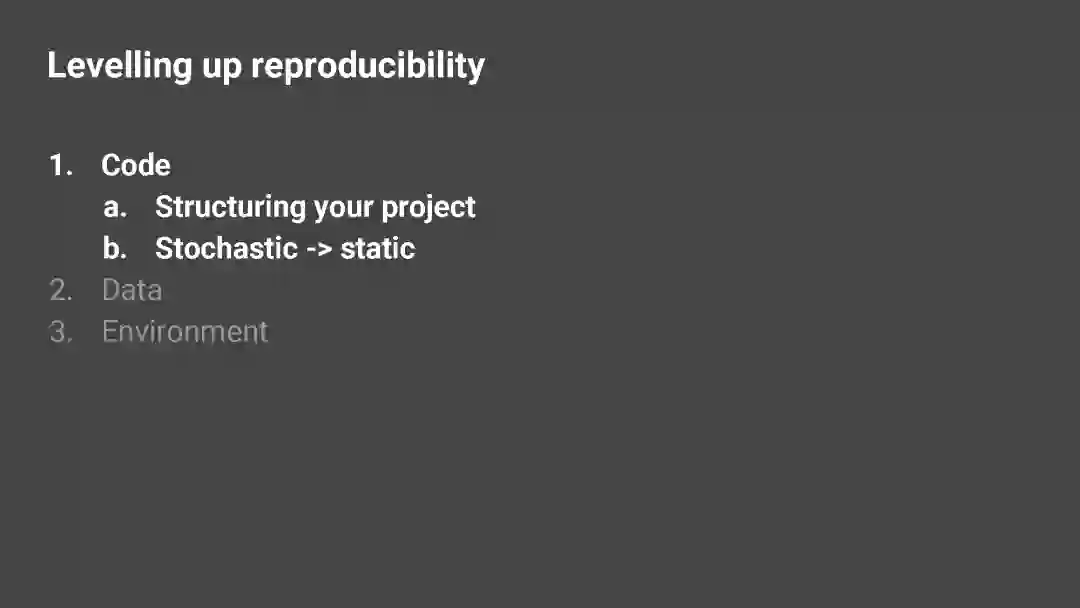Click the "Code" list item

click(136, 166)
